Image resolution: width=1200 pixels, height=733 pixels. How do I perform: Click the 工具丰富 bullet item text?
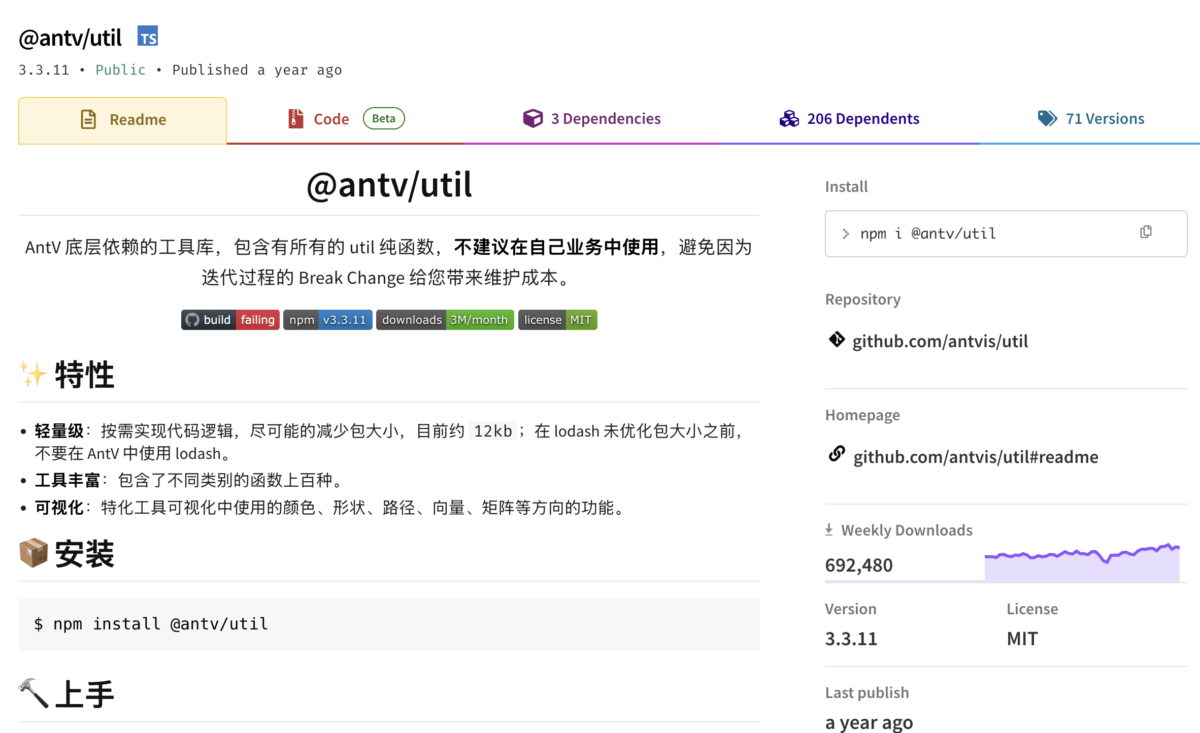[189, 480]
